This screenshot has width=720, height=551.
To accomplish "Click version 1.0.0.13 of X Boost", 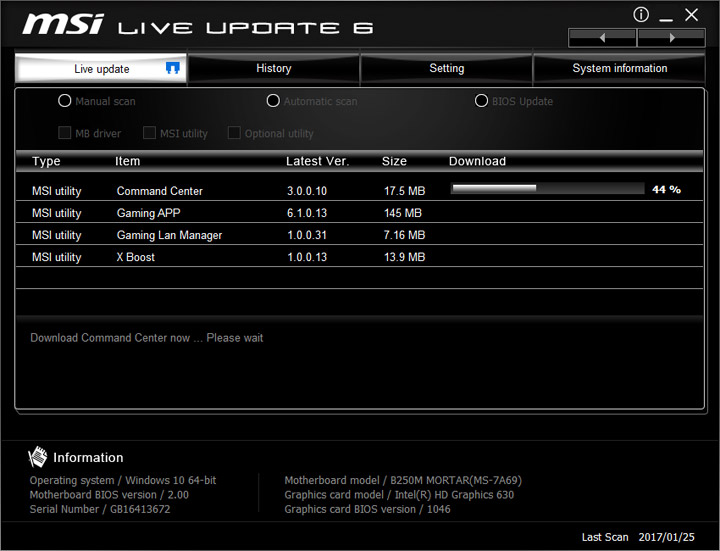I will pos(307,257).
